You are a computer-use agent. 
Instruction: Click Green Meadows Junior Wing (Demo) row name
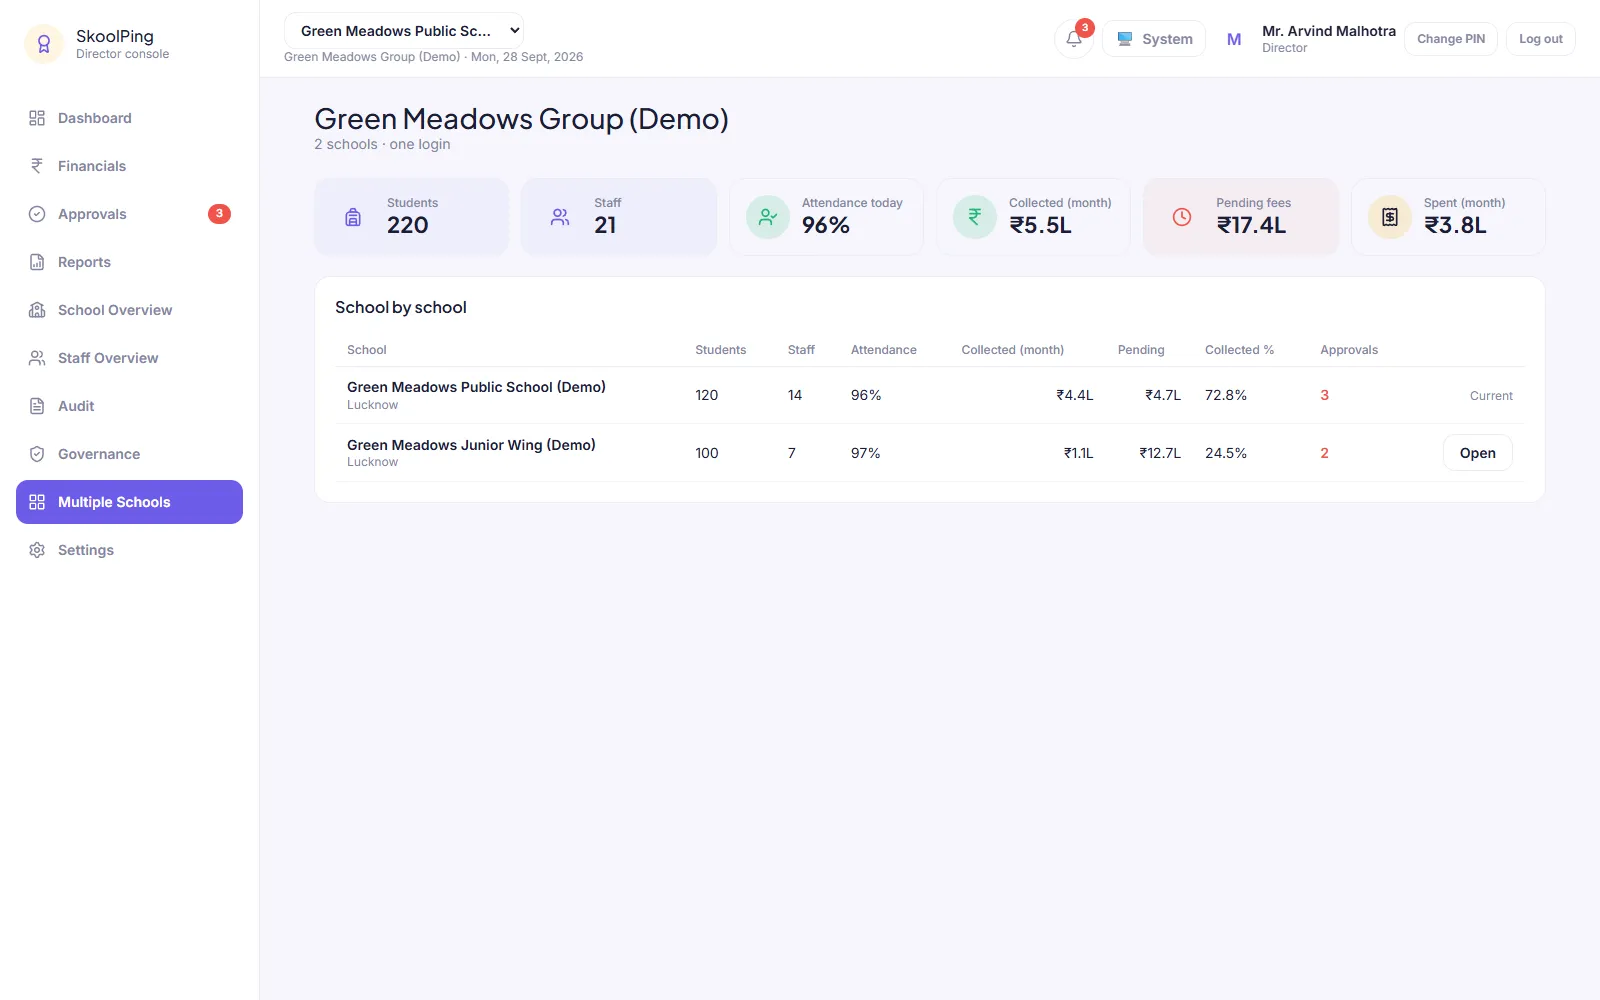click(471, 445)
